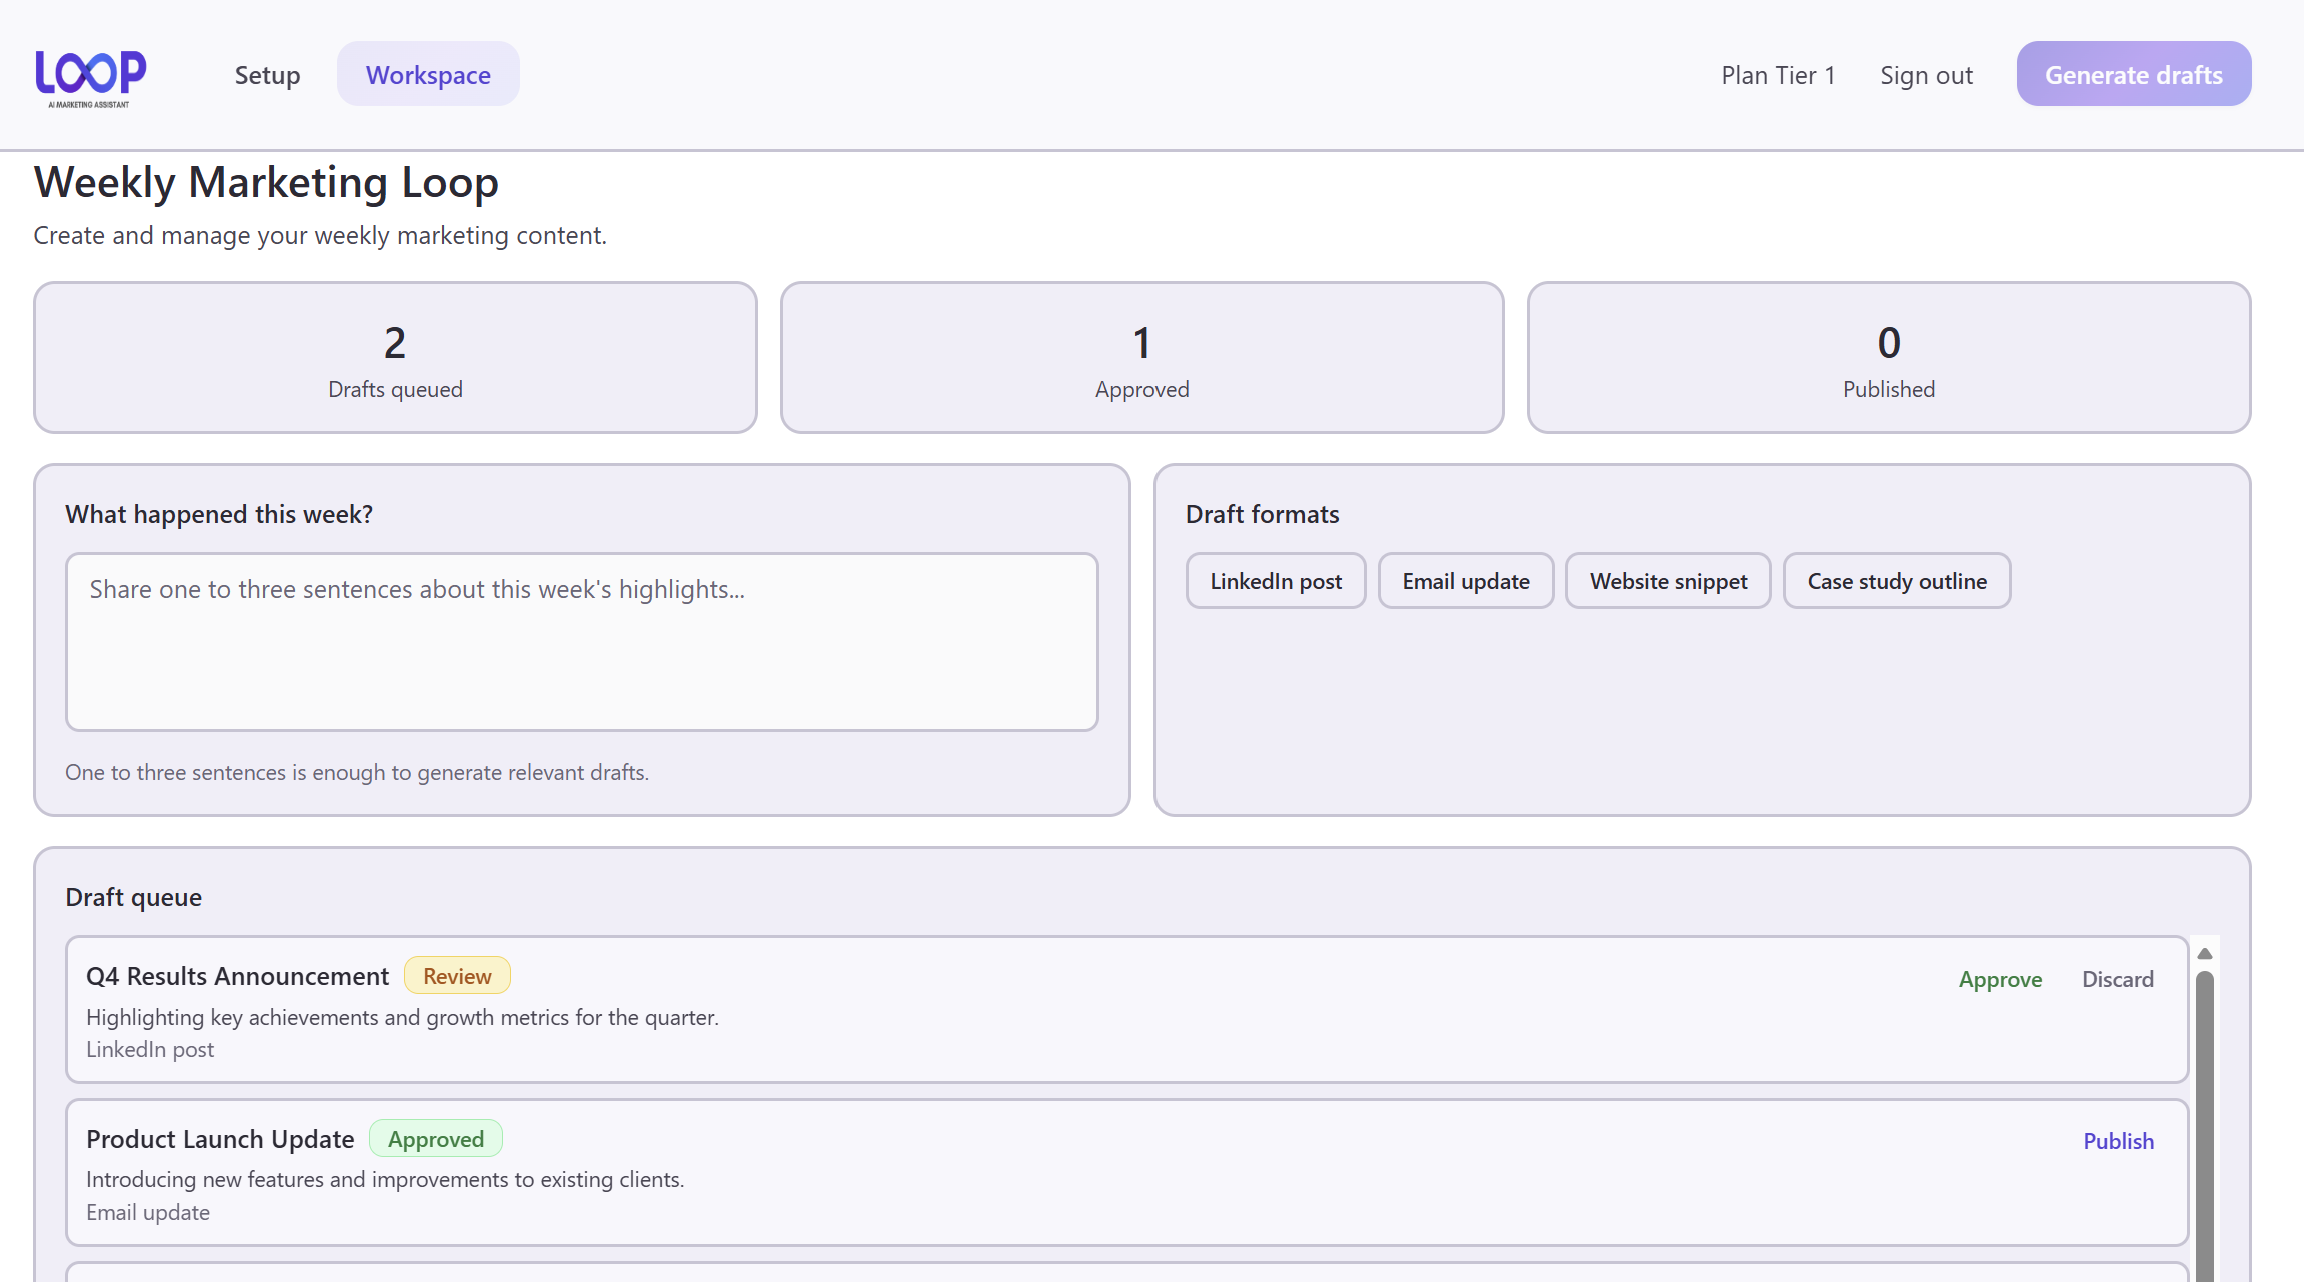Screen dimensions: 2304x1282
Task: Select the Email update draft format
Action: tap(1465, 580)
